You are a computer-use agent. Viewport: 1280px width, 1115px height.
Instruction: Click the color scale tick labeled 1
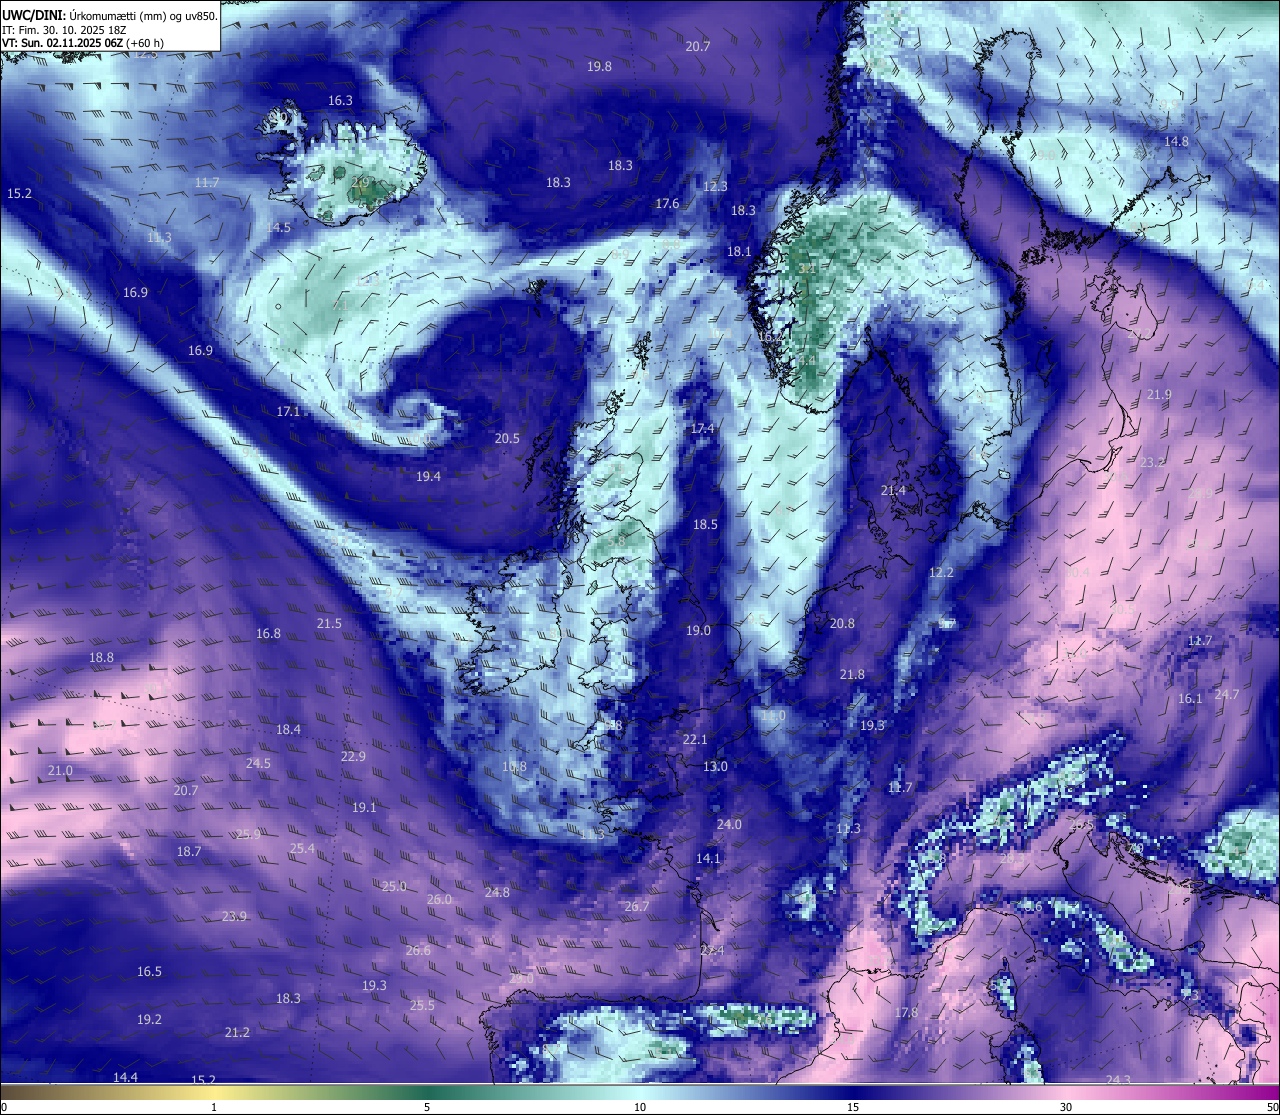coord(214,1107)
